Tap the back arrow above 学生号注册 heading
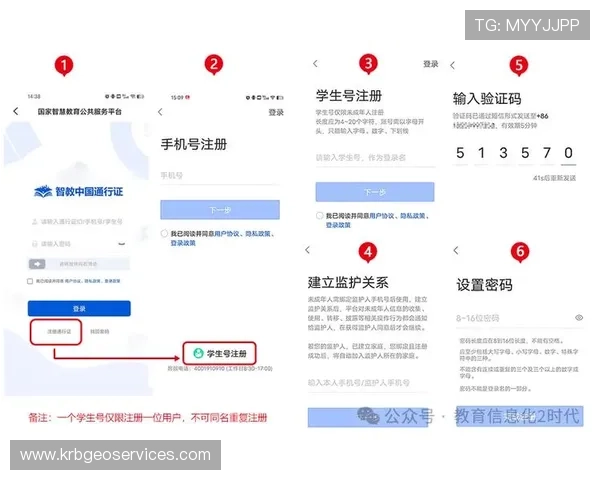The image size is (600, 480). pyautogui.click(x=315, y=64)
